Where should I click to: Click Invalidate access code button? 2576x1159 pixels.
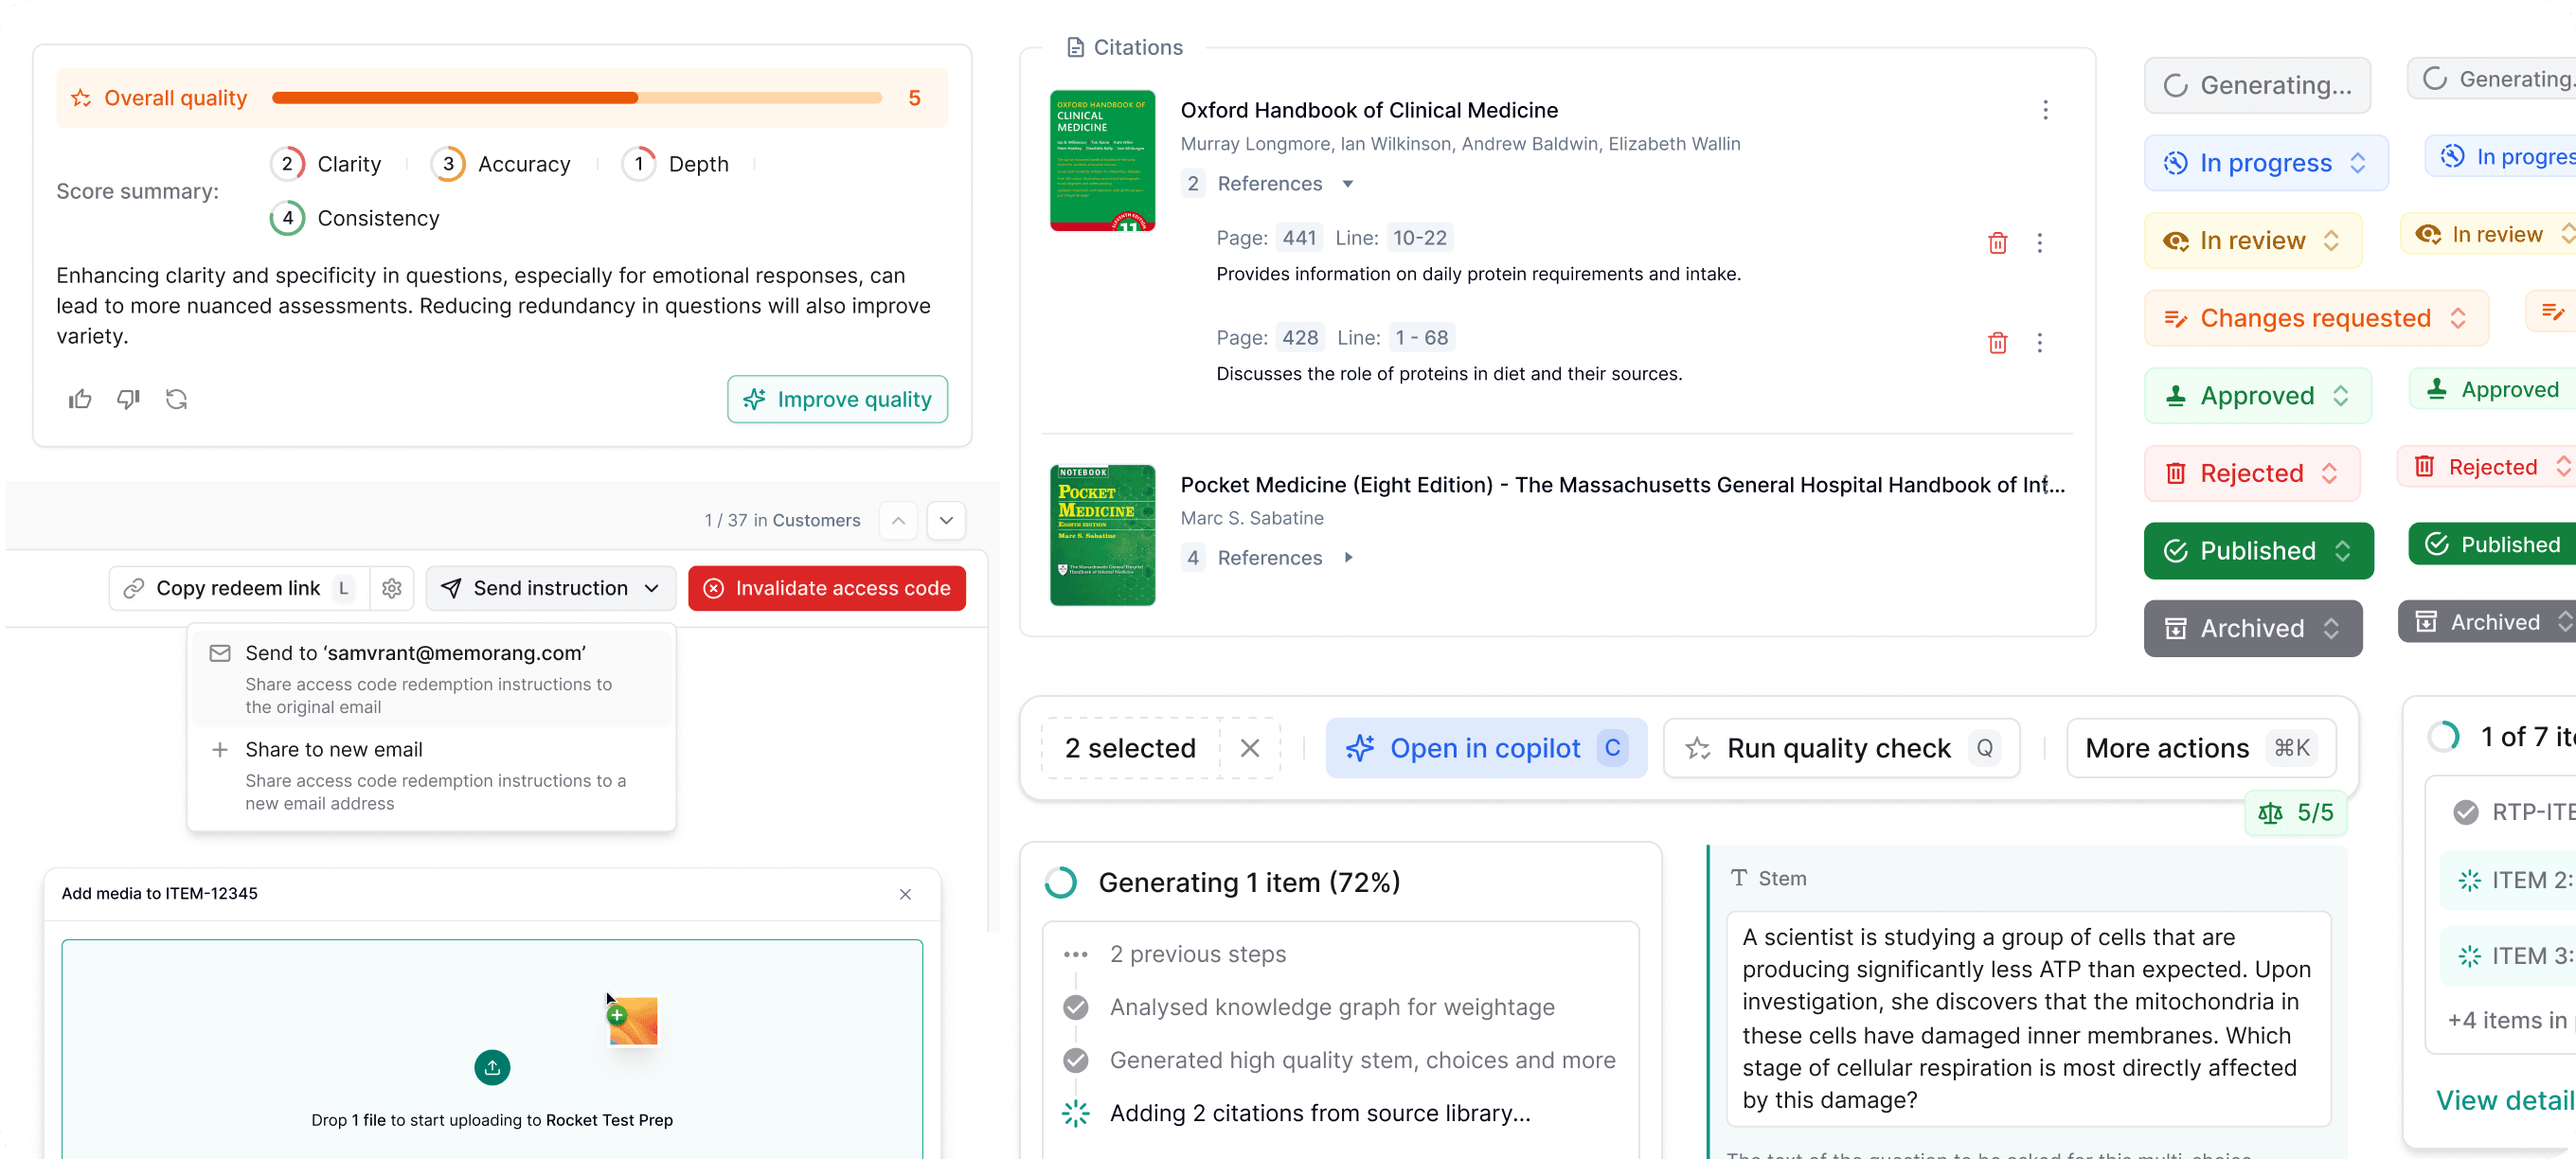tap(826, 588)
